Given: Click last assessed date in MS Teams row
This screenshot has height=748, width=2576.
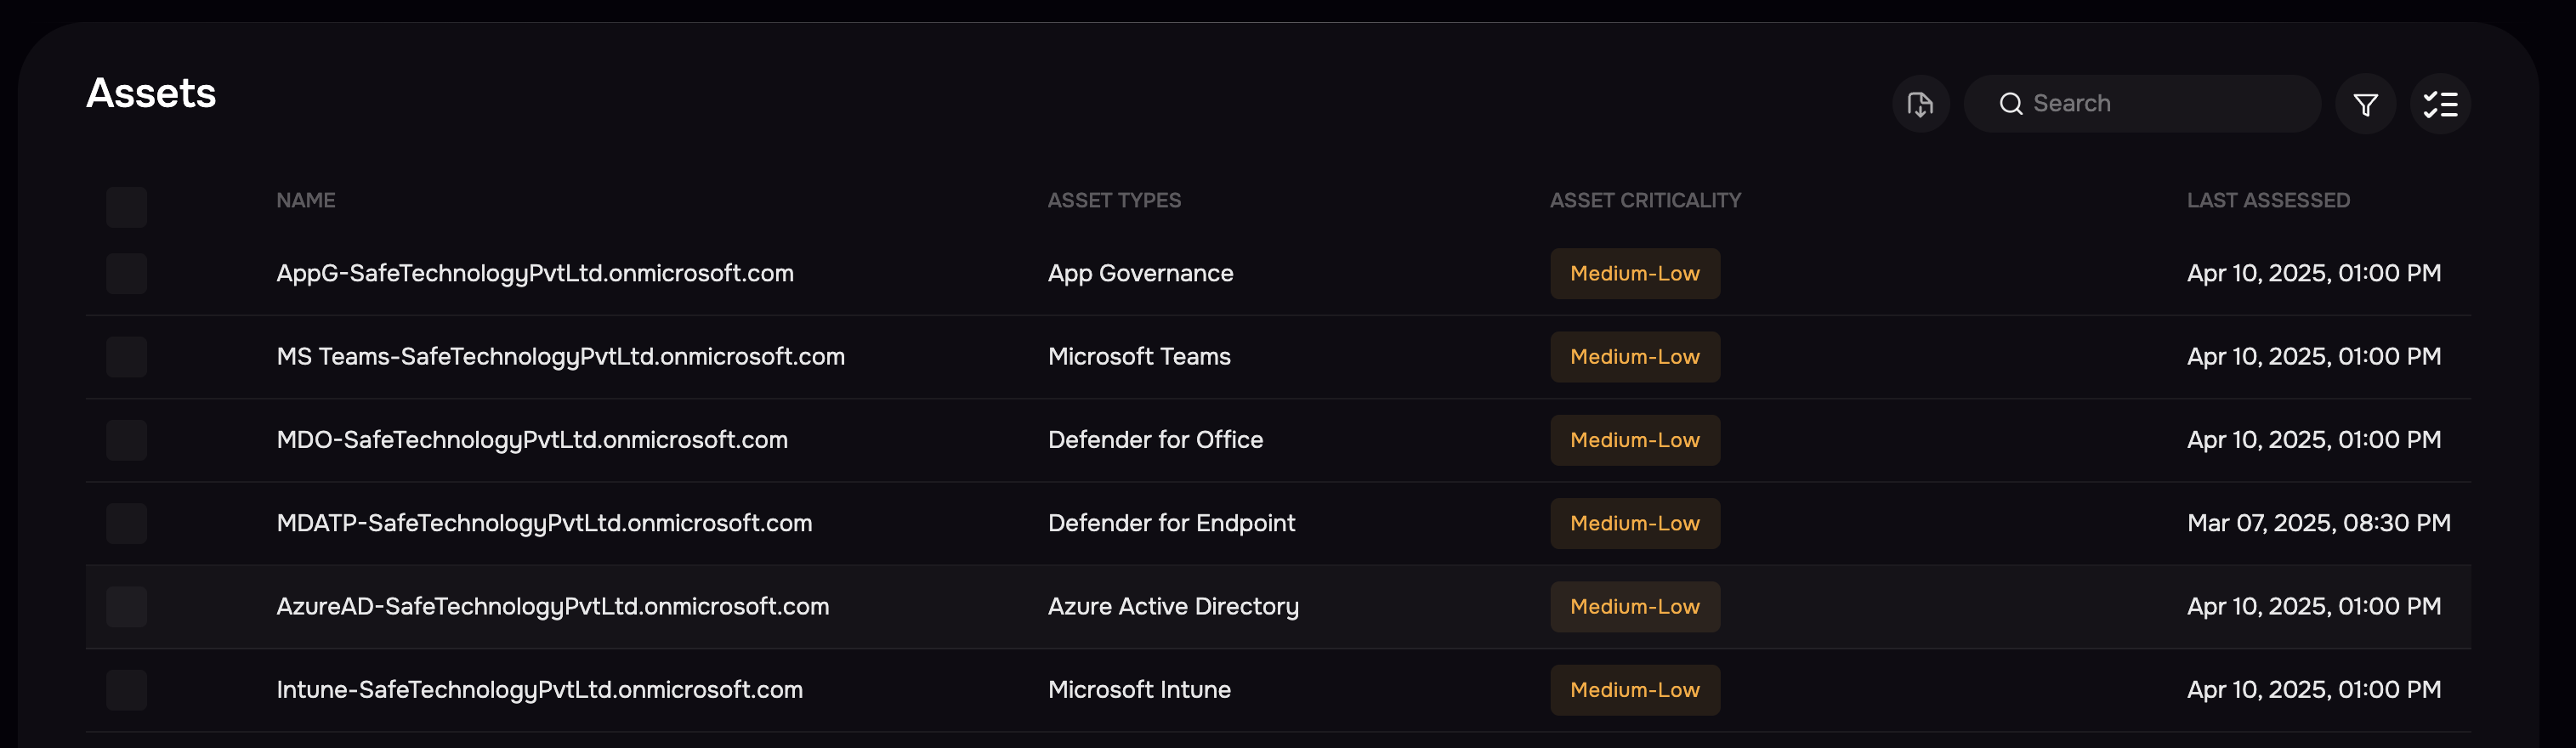Looking at the screenshot, I should click(2314, 357).
